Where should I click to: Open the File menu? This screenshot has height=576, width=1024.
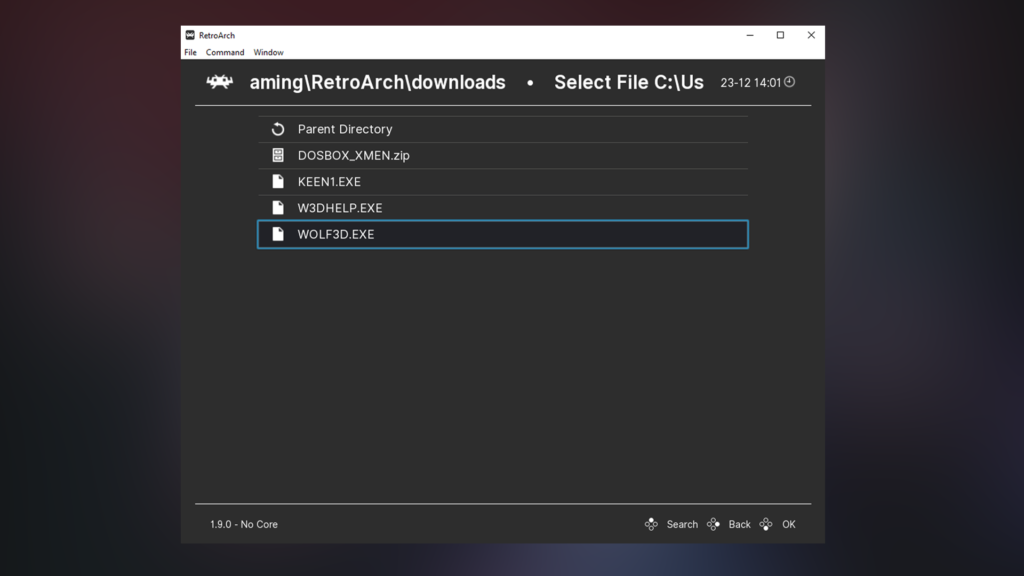click(x=190, y=52)
